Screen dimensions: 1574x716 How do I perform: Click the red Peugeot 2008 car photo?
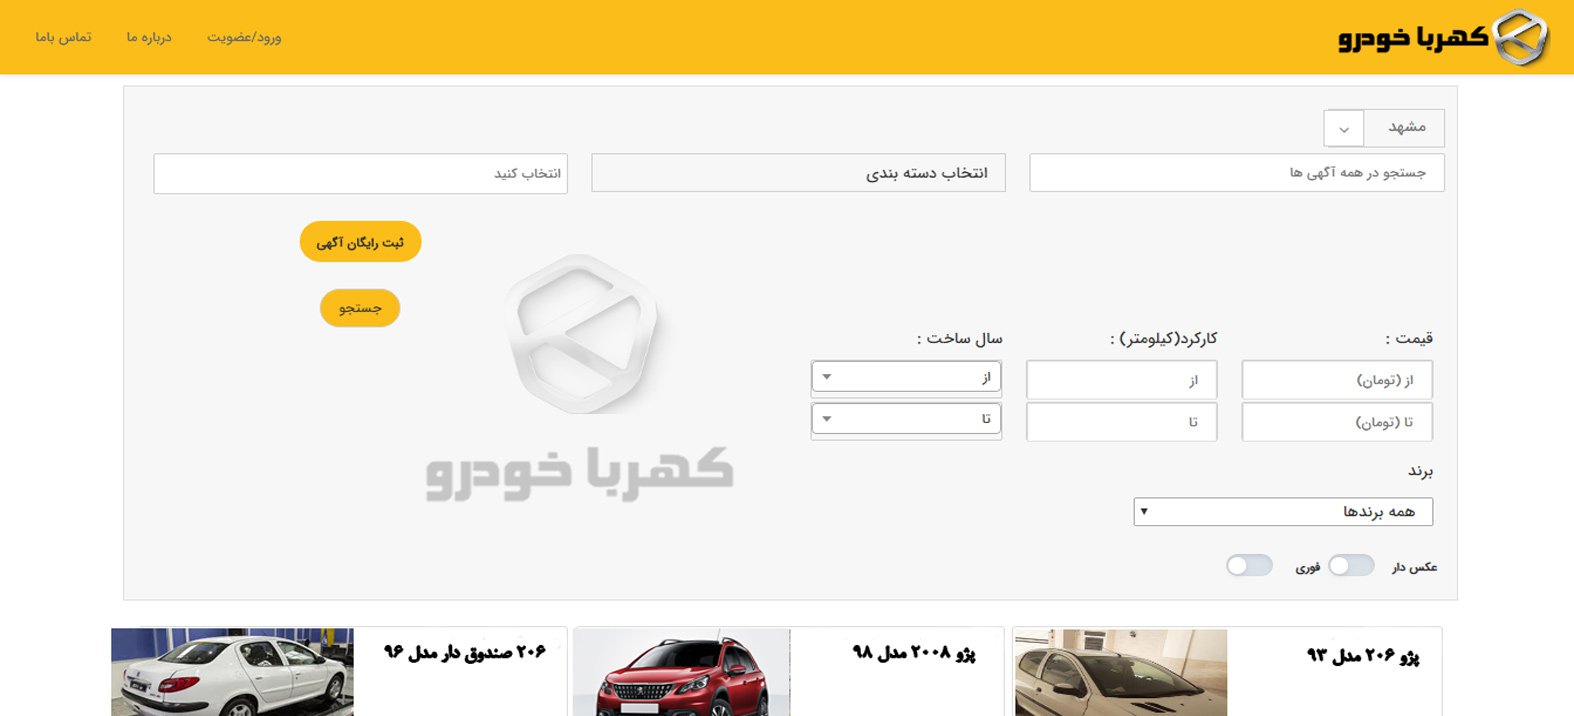coord(682,672)
